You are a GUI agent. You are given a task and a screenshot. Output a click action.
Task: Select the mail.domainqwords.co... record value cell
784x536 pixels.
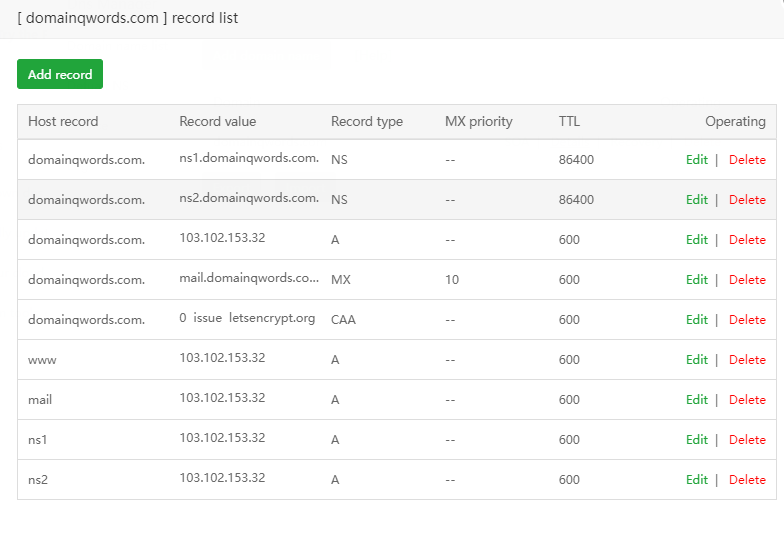pos(249,279)
